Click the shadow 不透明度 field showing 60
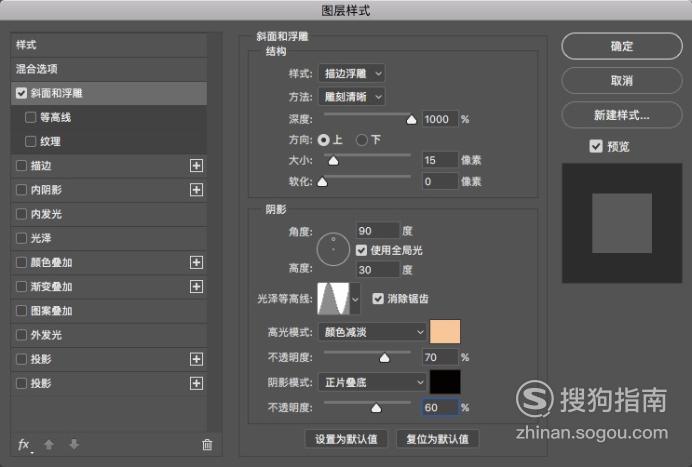Image resolution: width=692 pixels, height=467 pixels. coord(440,407)
